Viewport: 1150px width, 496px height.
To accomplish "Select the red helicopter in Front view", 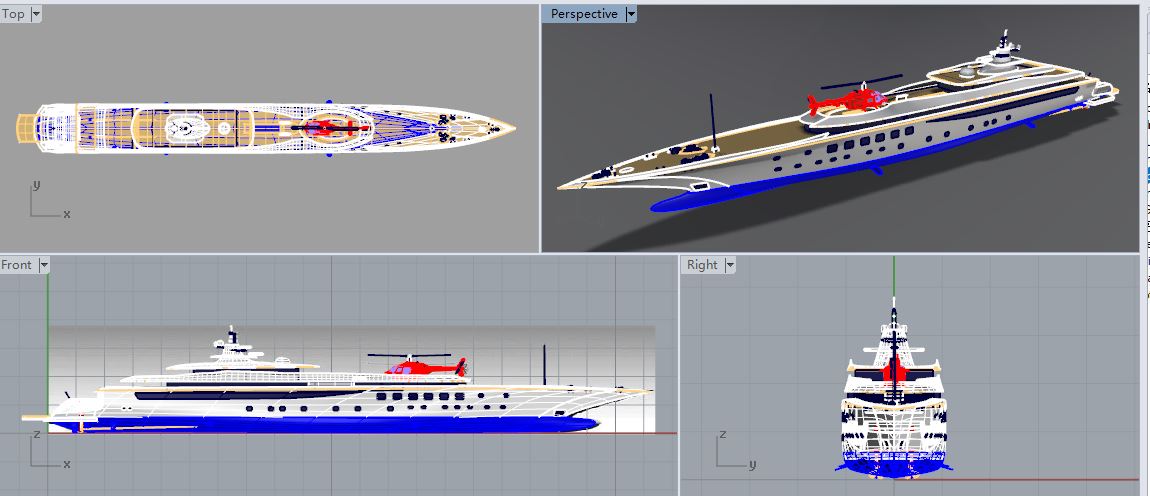I will pyautogui.click(x=425, y=365).
